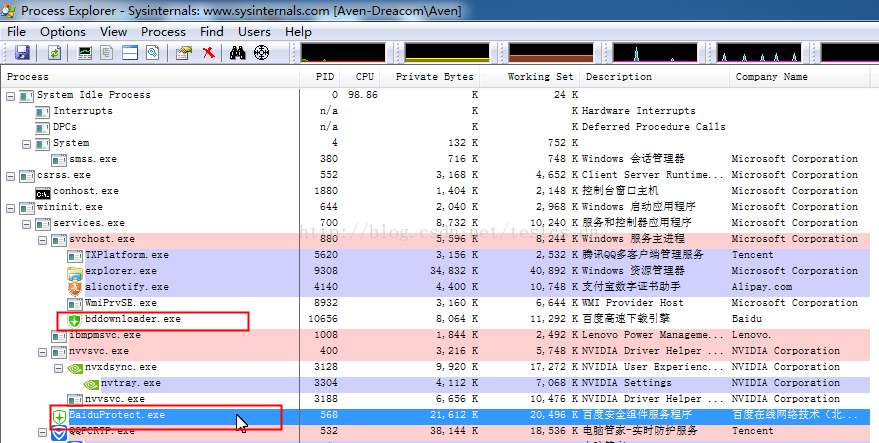The height and width of the screenshot is (443, 879).
Task: Open the View menu
Action: pyautogui.click(x=113, y=31)
